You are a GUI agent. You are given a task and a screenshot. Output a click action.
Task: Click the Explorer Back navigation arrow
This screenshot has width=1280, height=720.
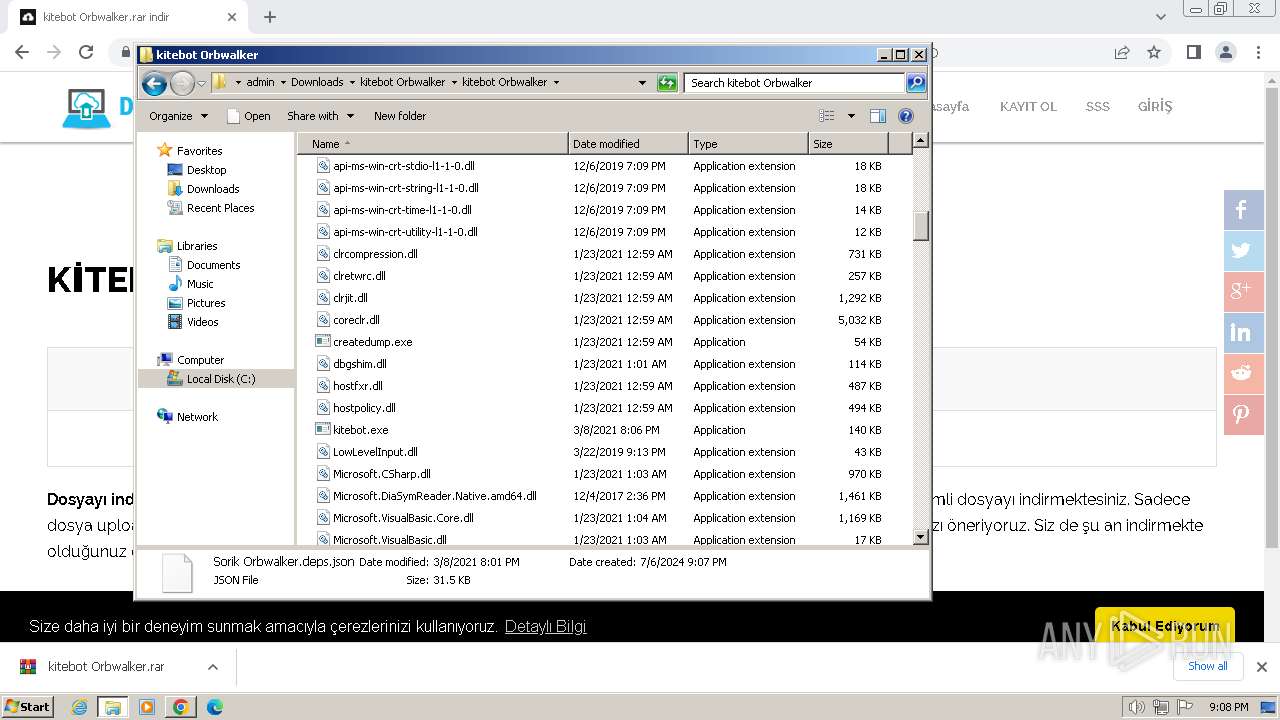(154, 83)
